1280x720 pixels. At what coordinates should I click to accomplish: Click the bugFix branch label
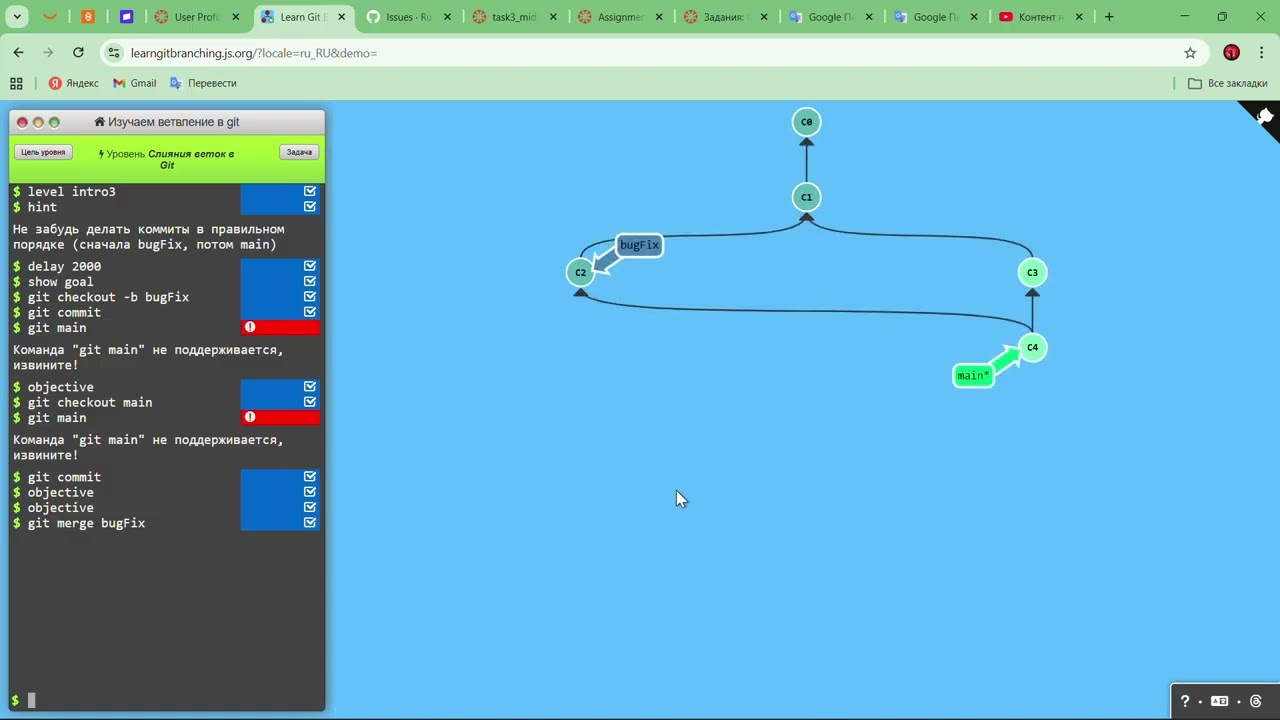tap(639, 245)
